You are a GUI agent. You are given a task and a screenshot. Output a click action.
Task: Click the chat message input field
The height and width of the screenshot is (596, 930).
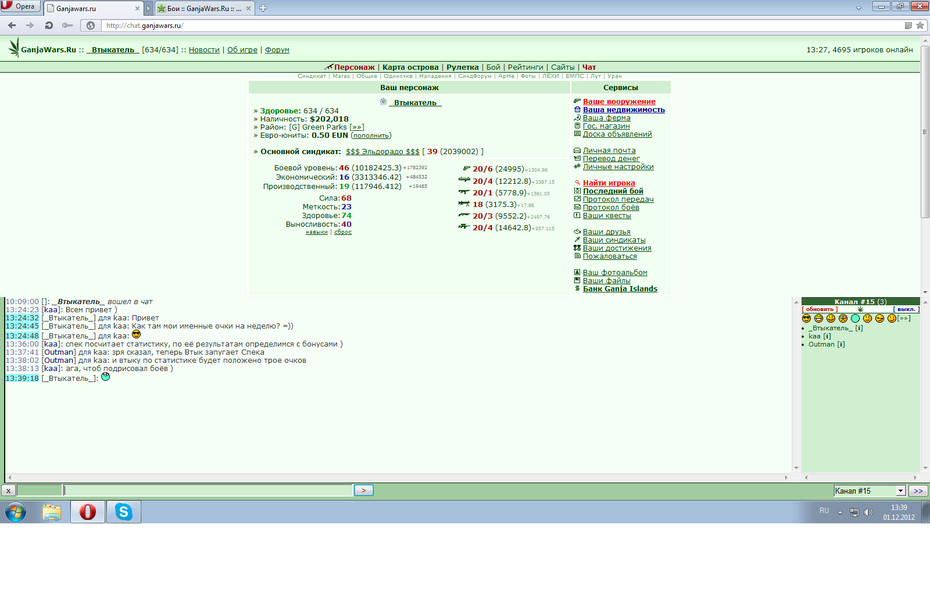pos(208,490)
